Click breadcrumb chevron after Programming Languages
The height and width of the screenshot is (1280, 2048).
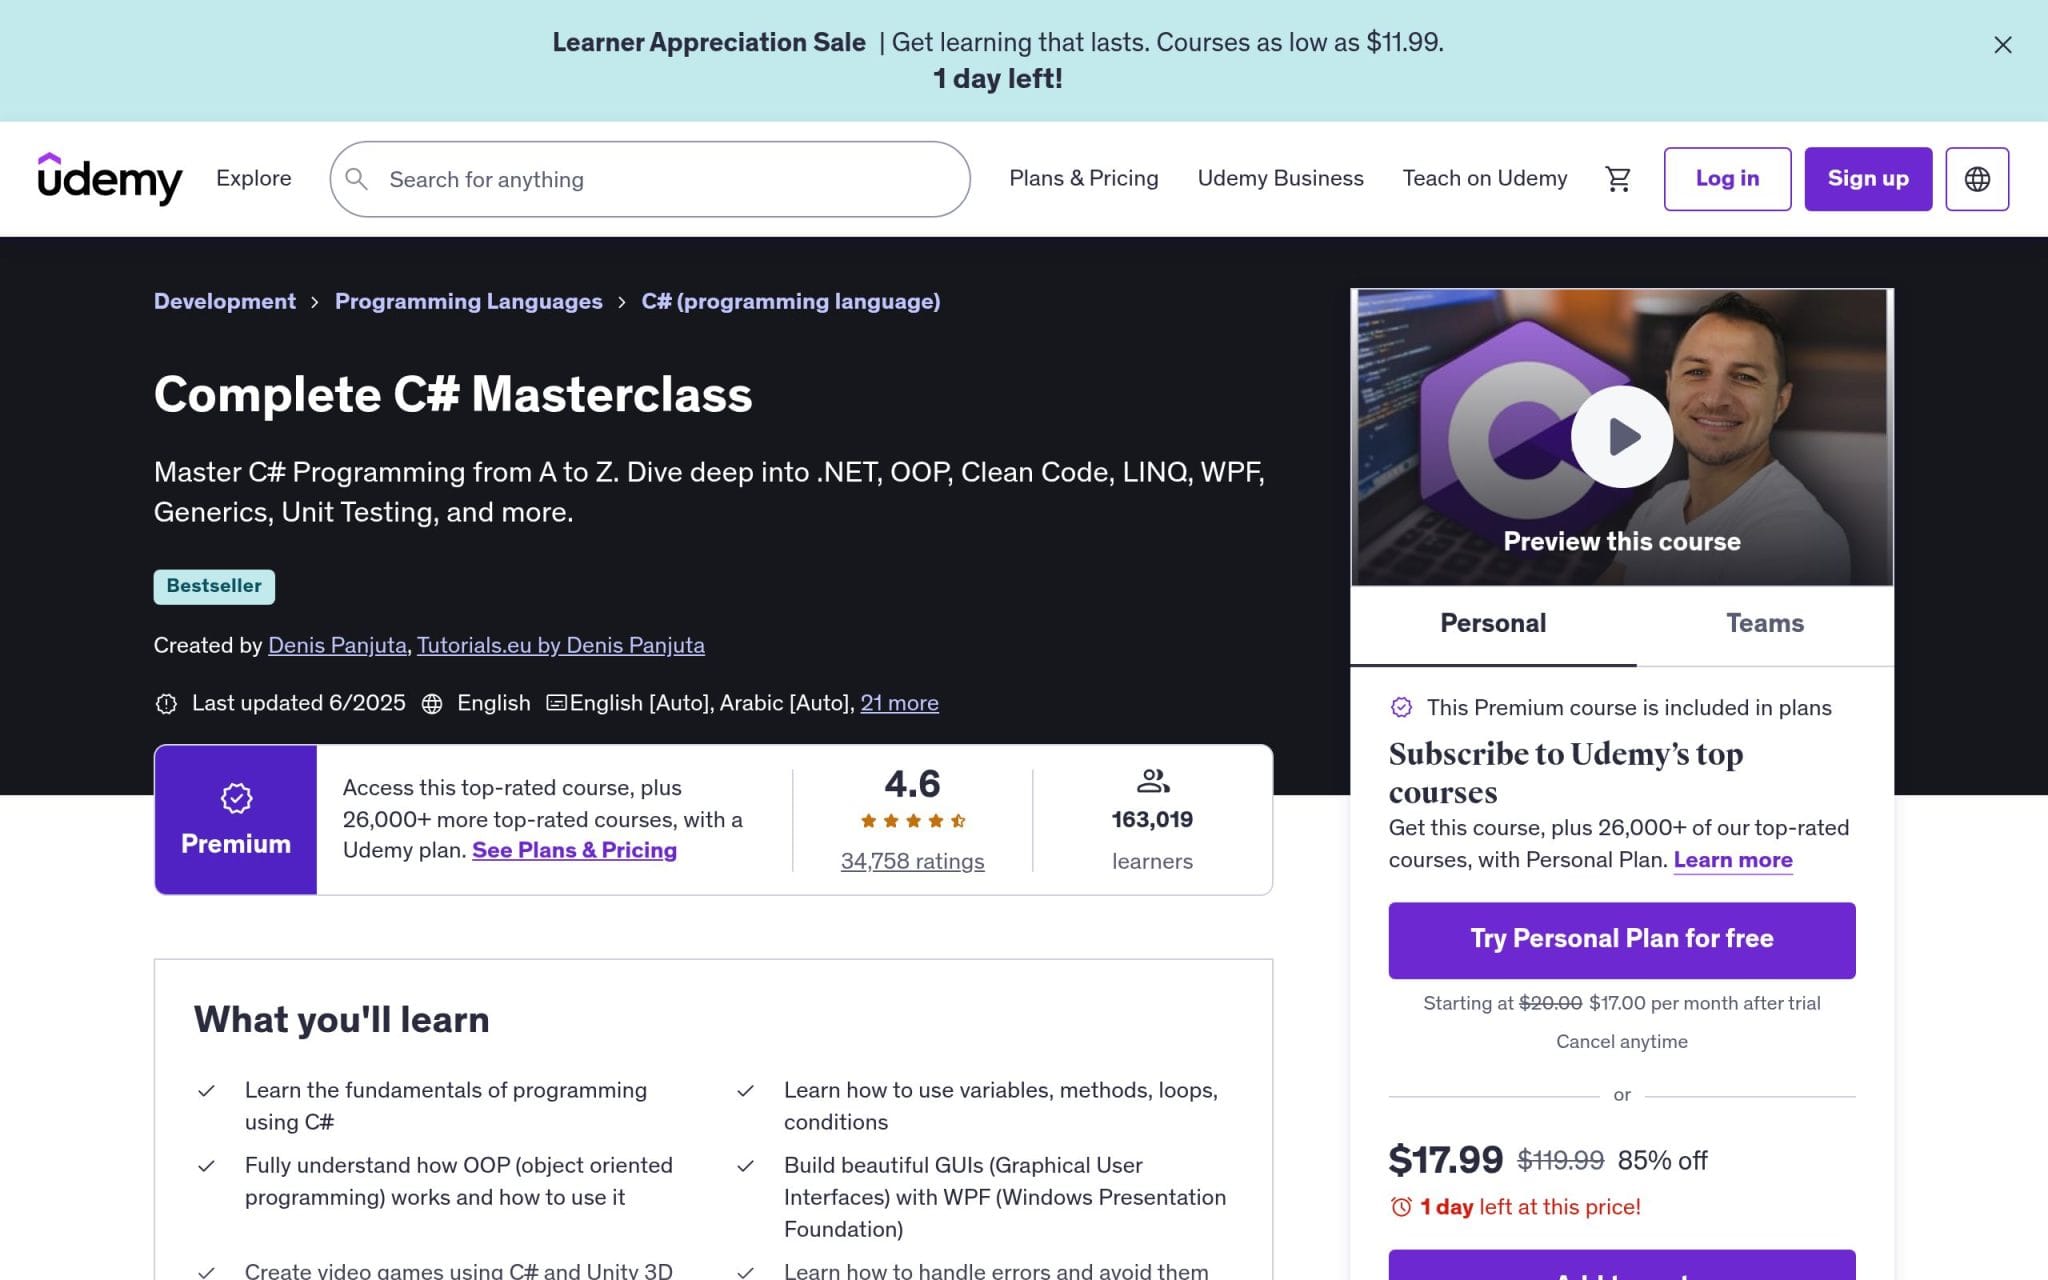[x=622, y=302]
